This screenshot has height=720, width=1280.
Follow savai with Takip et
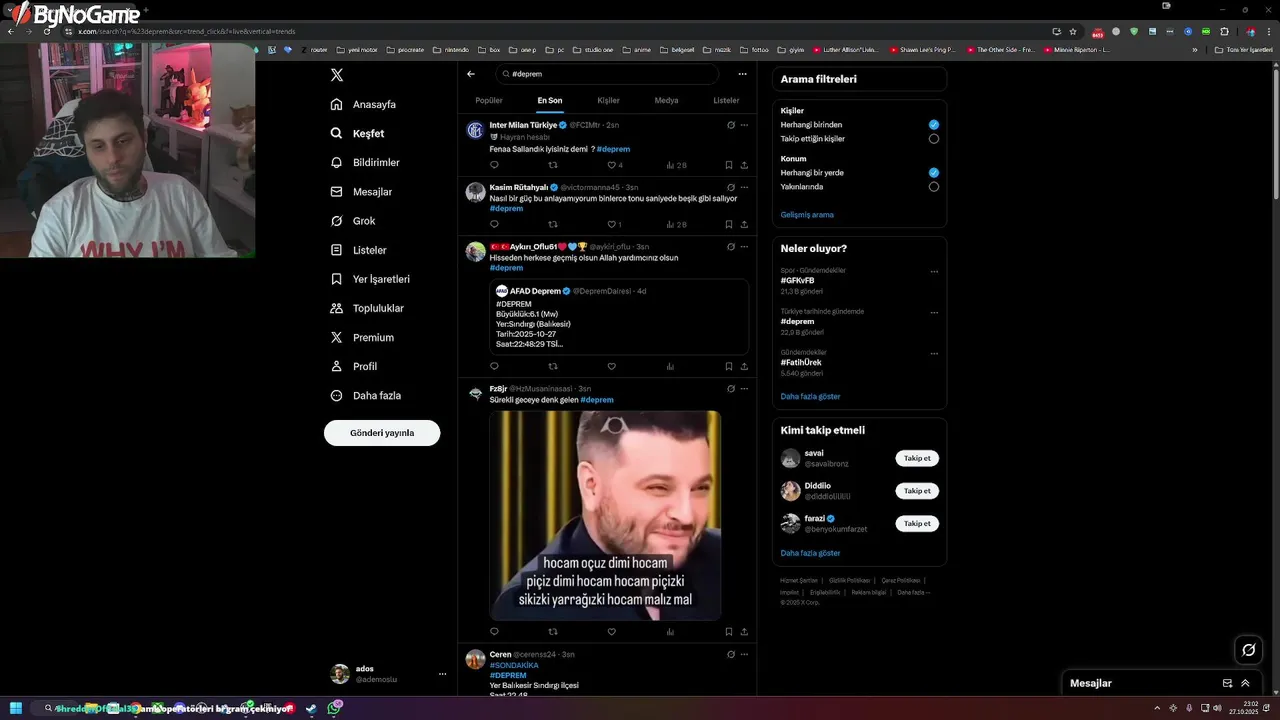[x=917, y=458]
